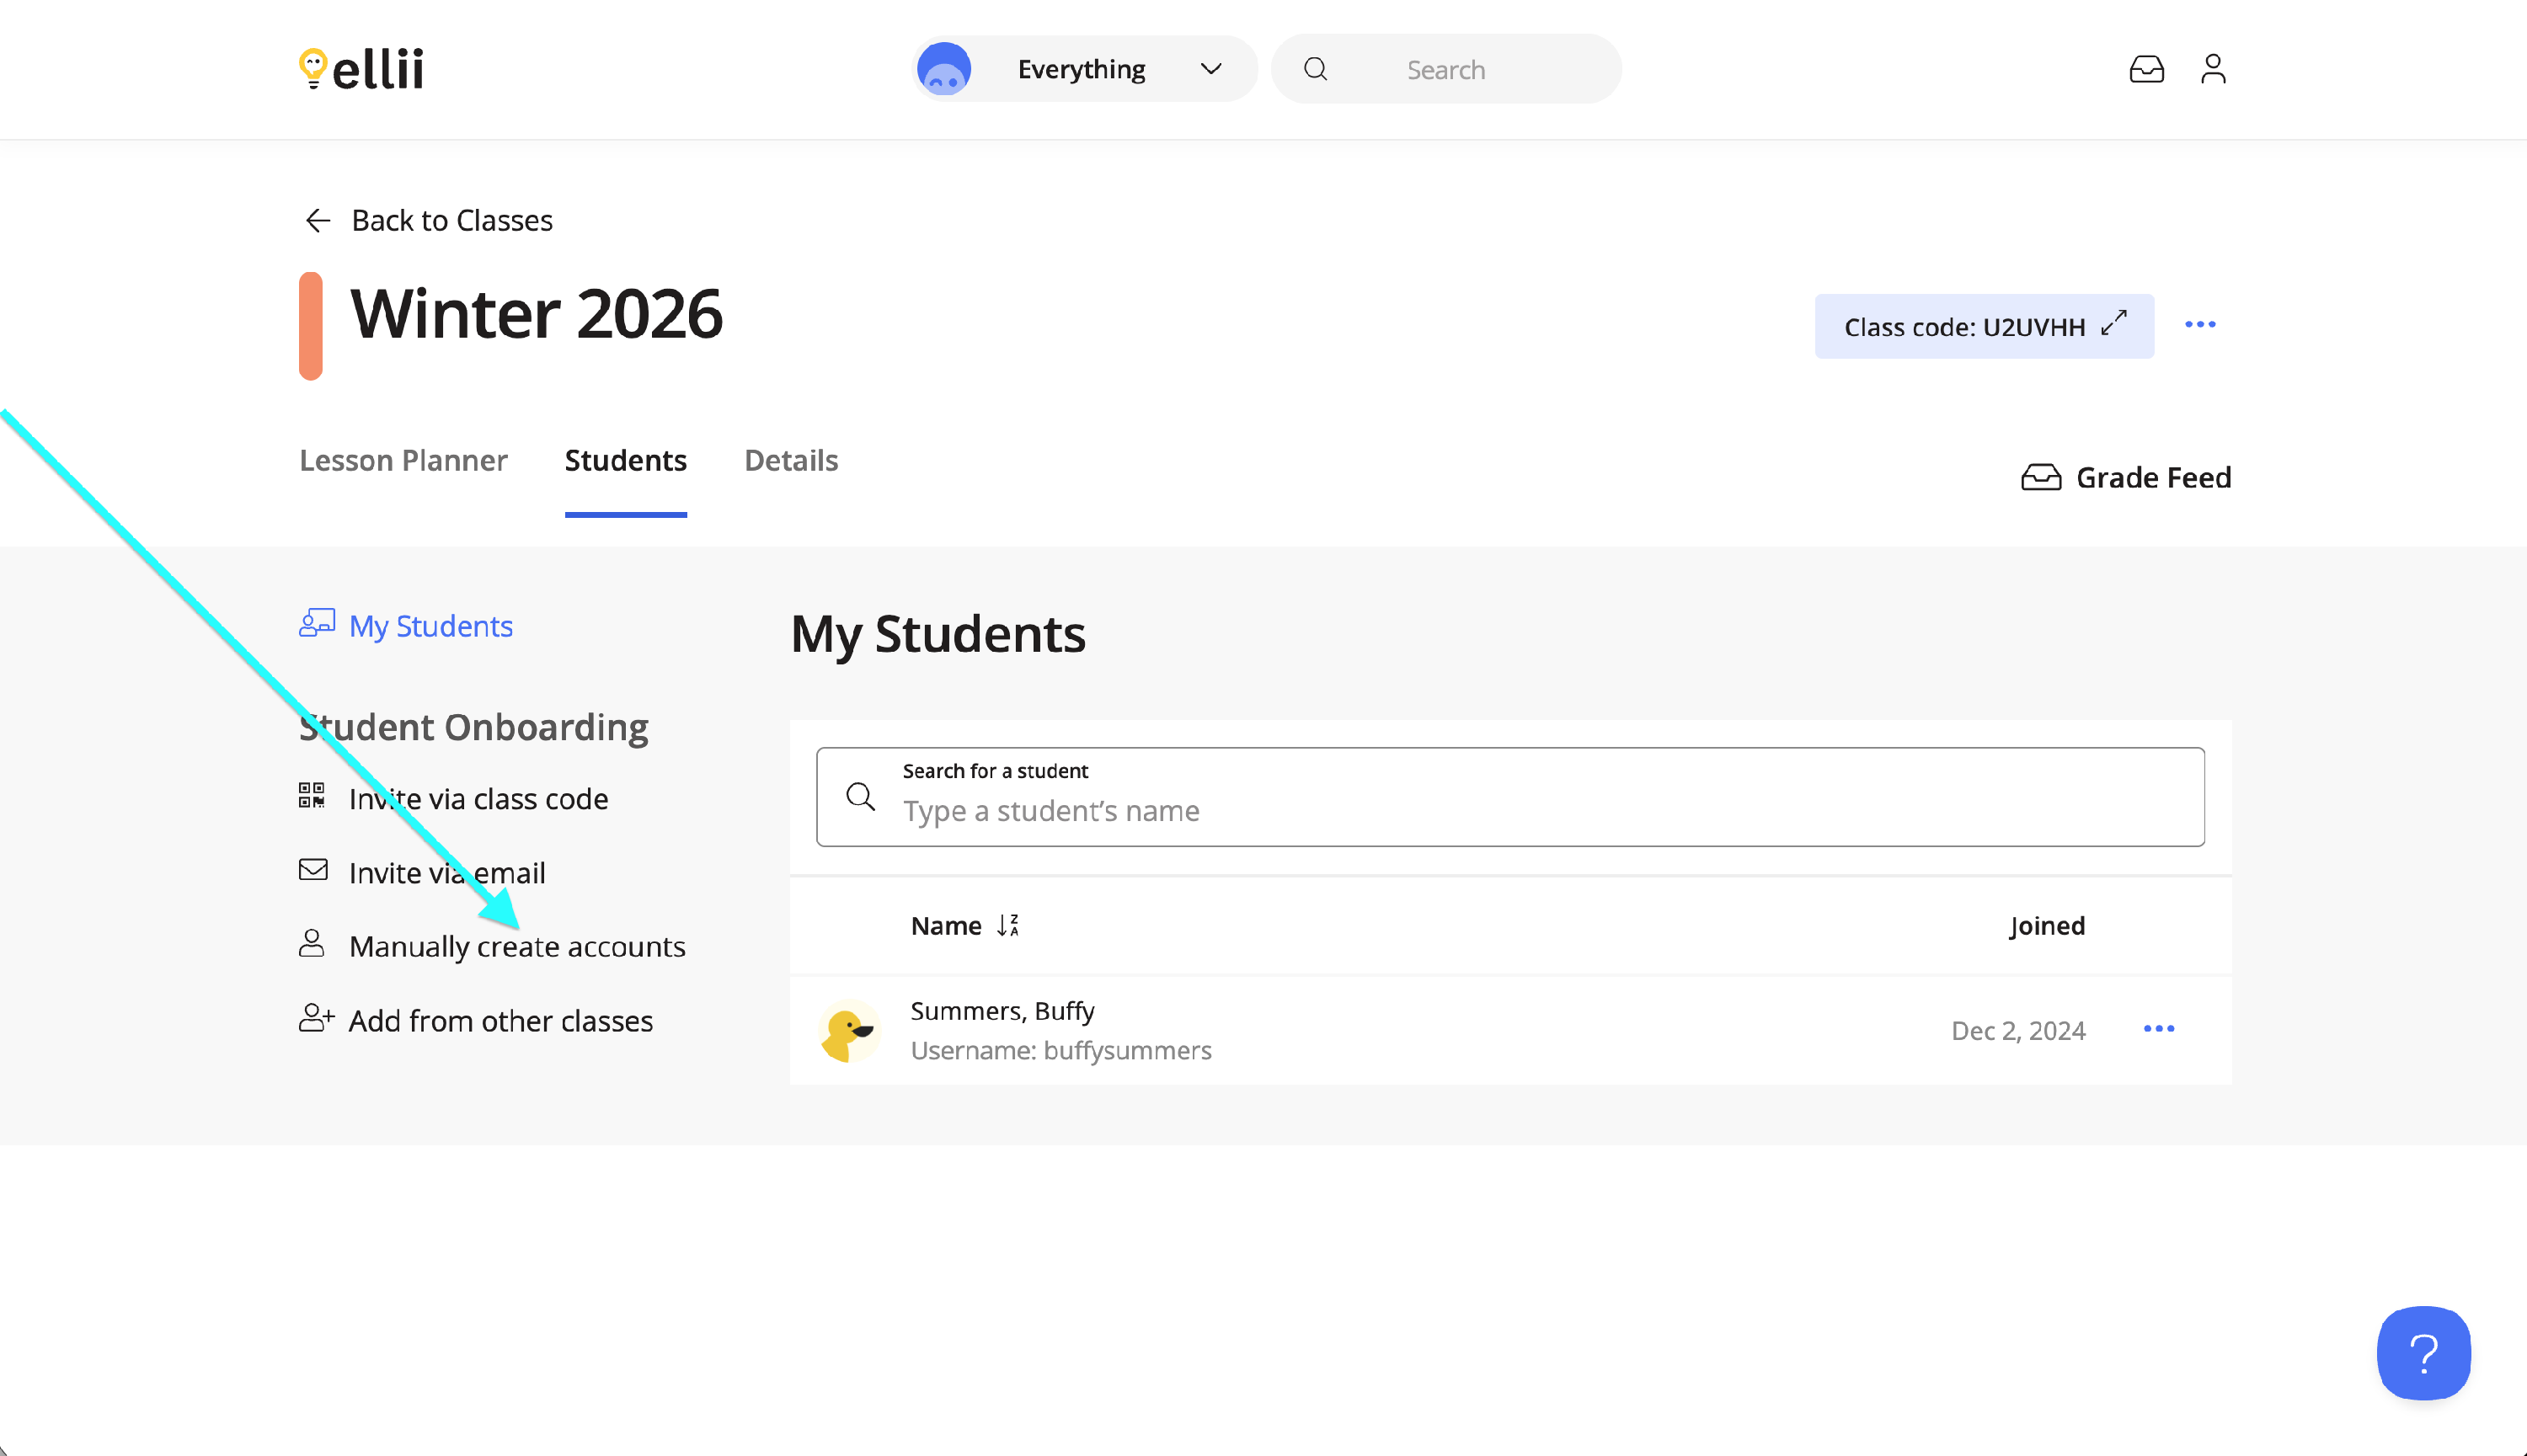Click the orange class color bar
Image resolution: width=2527 pixels, height=1456 pixels.
click(311, 325)
